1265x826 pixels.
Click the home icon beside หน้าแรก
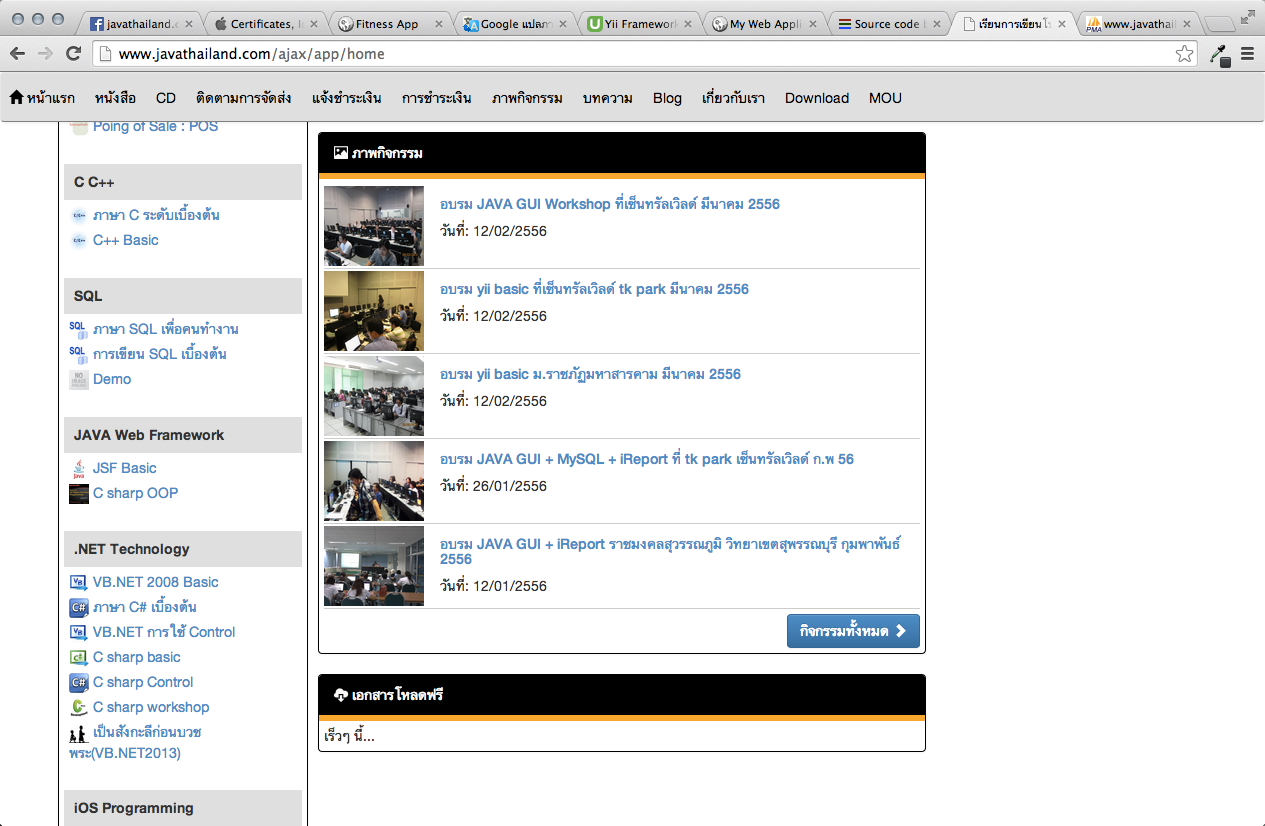coord(16,98)
